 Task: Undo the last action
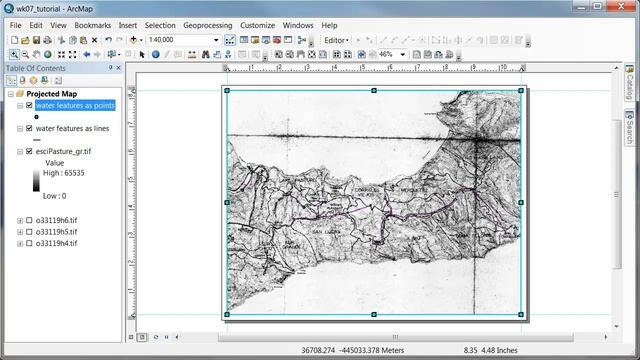pos(108,40)
